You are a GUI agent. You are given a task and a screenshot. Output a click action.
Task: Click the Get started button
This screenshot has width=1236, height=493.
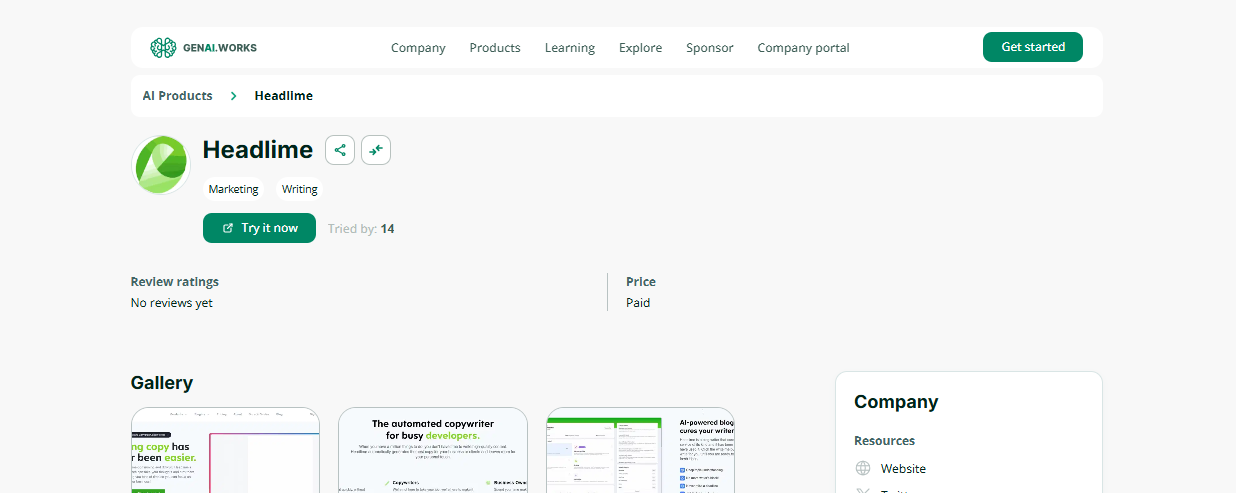click(1033, 47)
